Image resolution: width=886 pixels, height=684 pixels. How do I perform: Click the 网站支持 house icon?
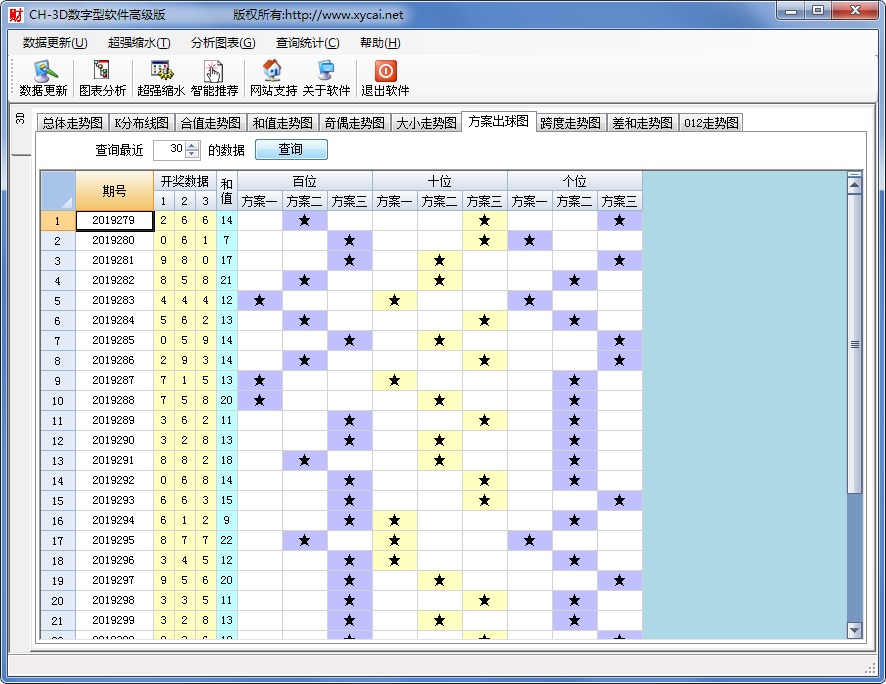coord(273,79)
